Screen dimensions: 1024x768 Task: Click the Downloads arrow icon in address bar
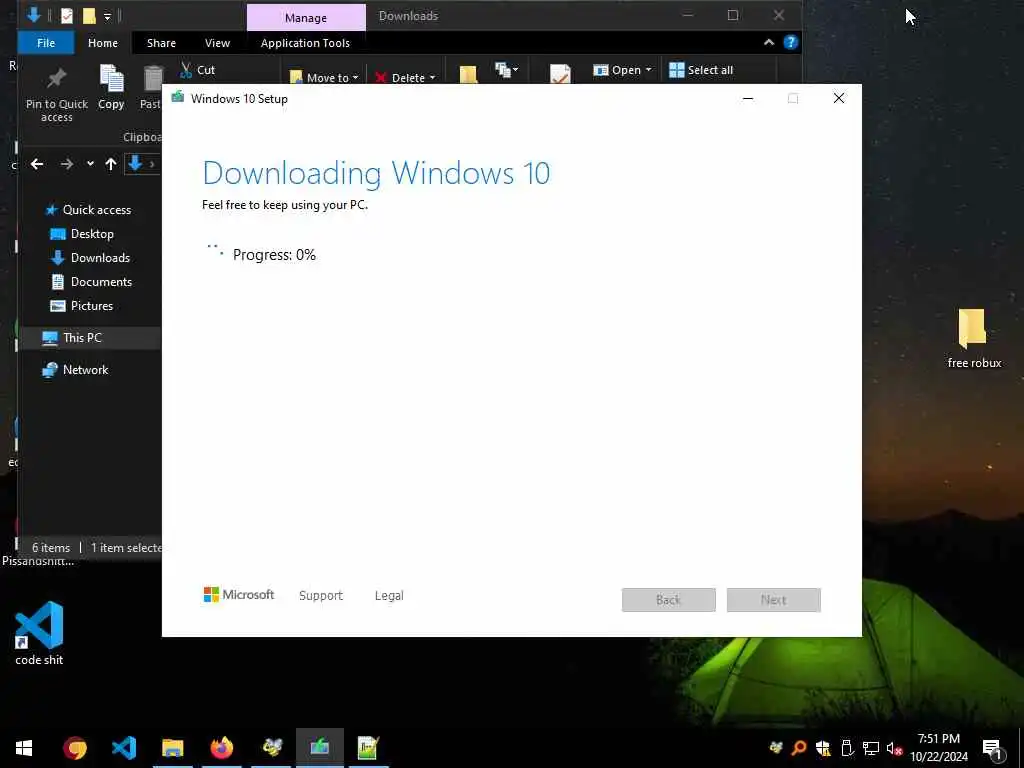(x=135, y=163)
